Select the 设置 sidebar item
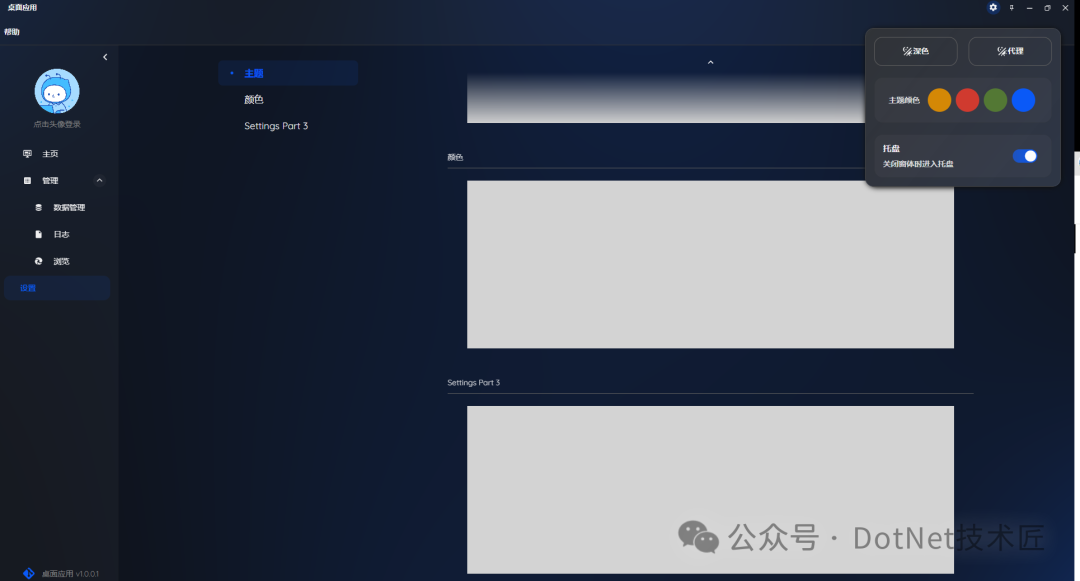This screenshot has width=1080, height=581. 57,288
